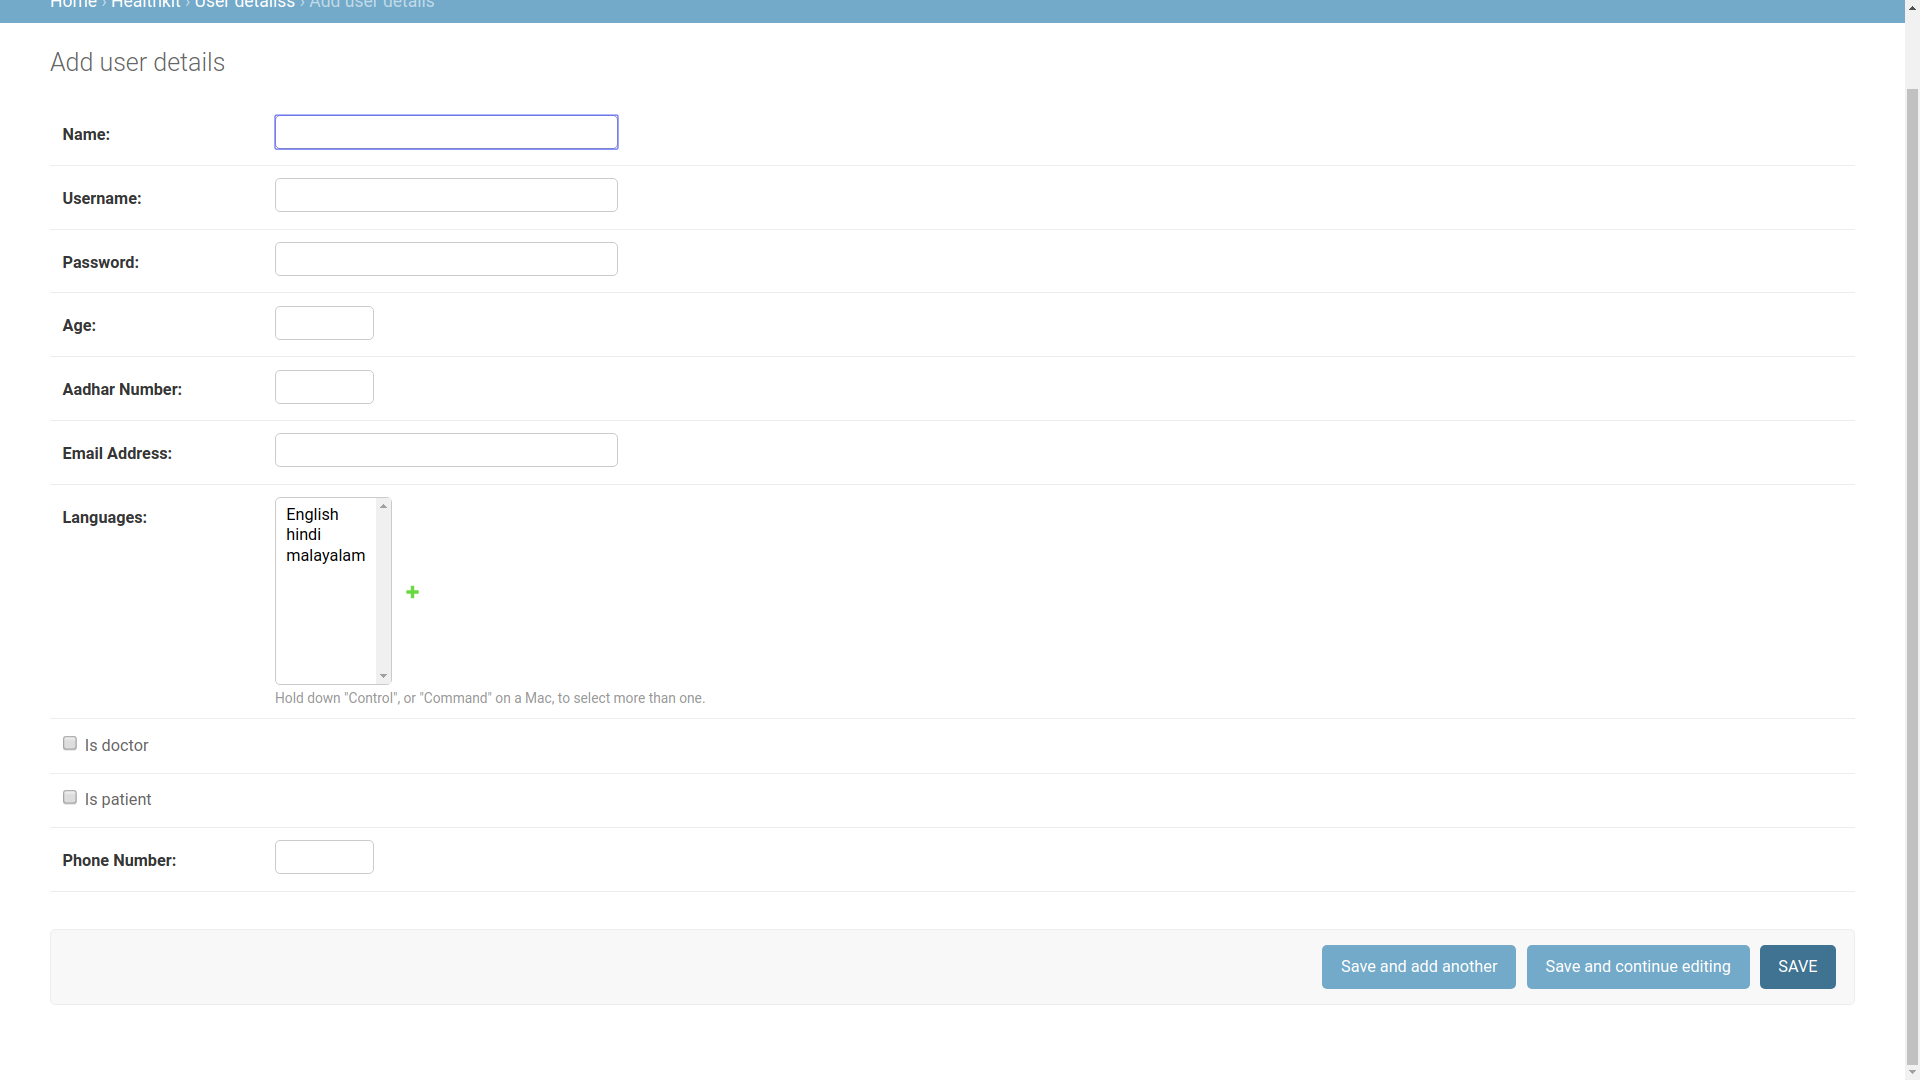Click Save and continue editing

[1637, 966]
